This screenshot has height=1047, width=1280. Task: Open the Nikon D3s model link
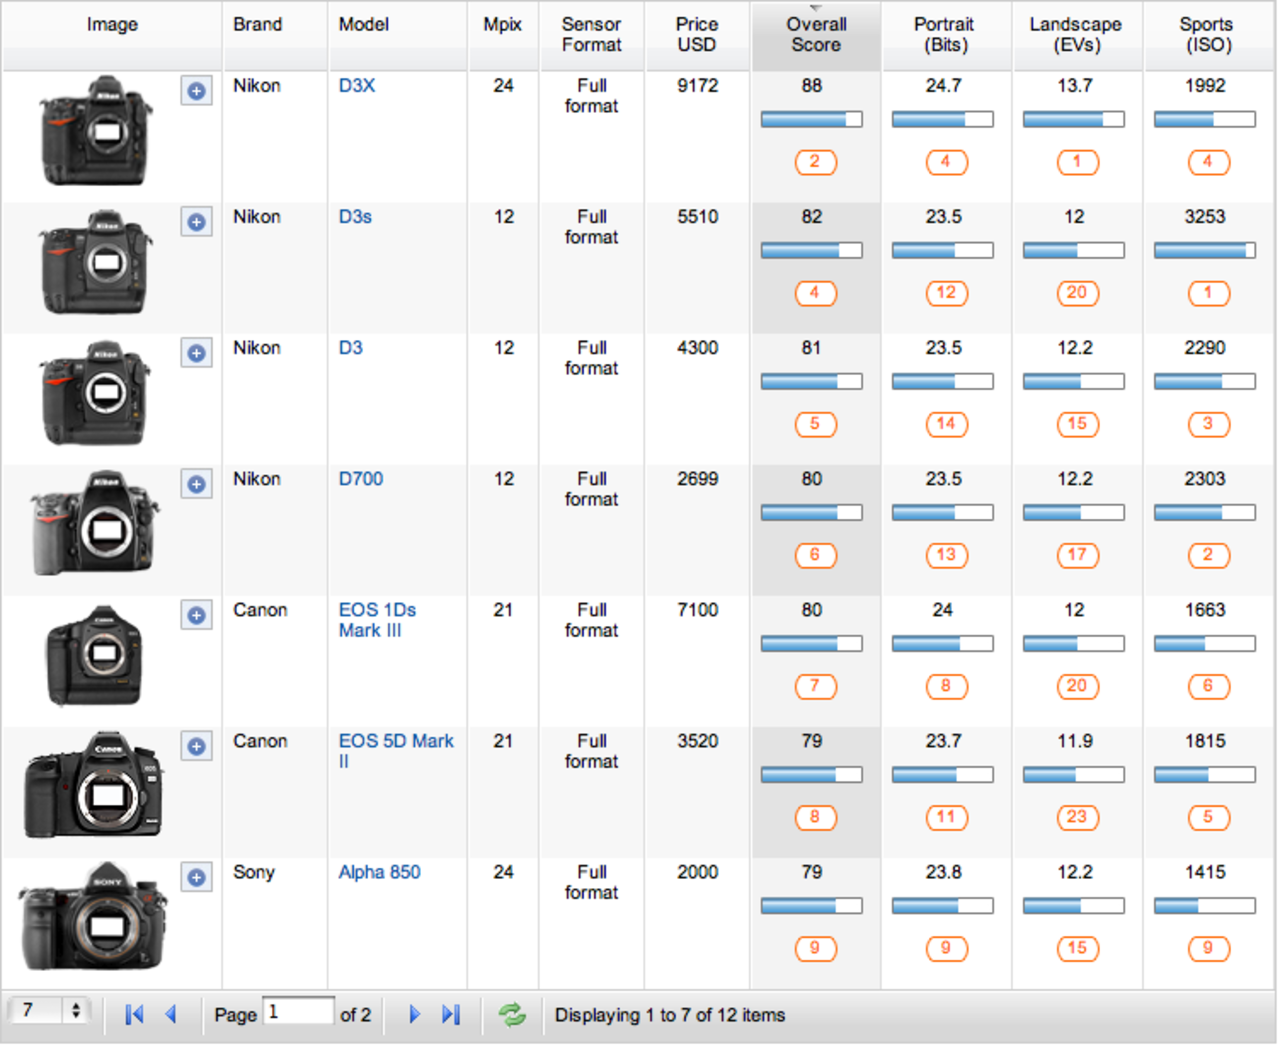[x=355, y=217]
